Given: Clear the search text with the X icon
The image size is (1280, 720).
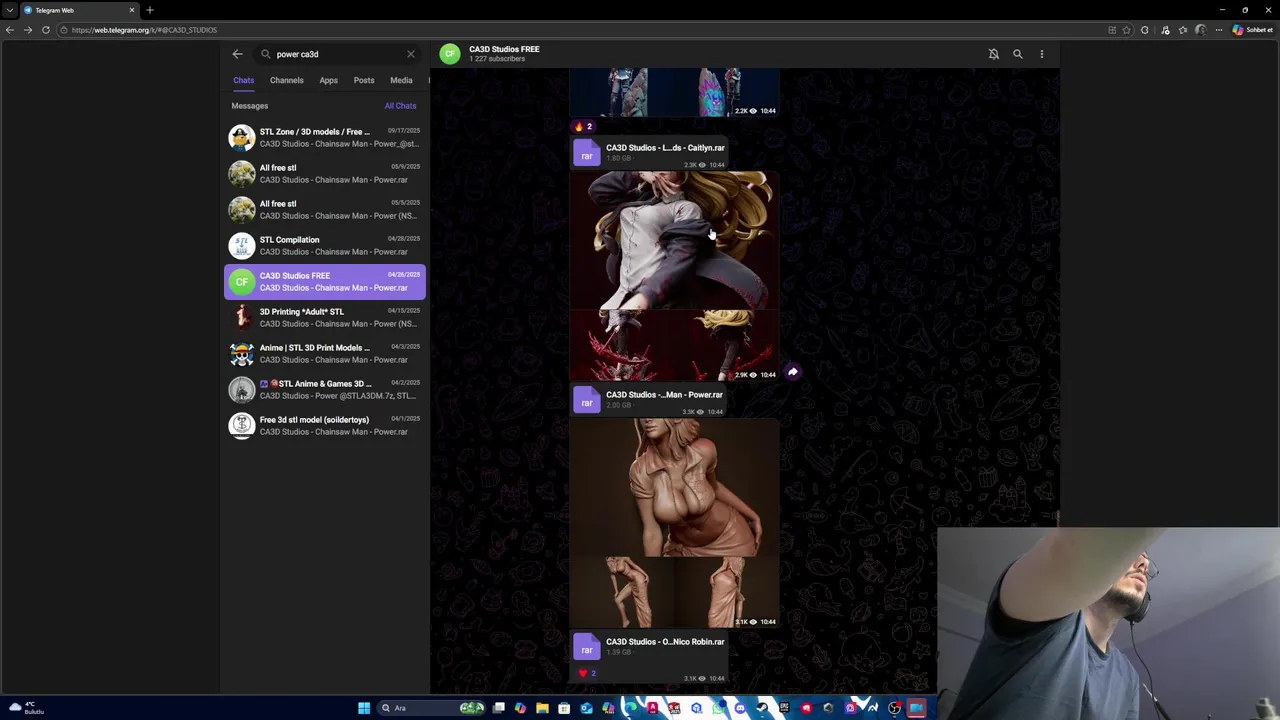Looking at the screenshot, I should click(410, 54).
